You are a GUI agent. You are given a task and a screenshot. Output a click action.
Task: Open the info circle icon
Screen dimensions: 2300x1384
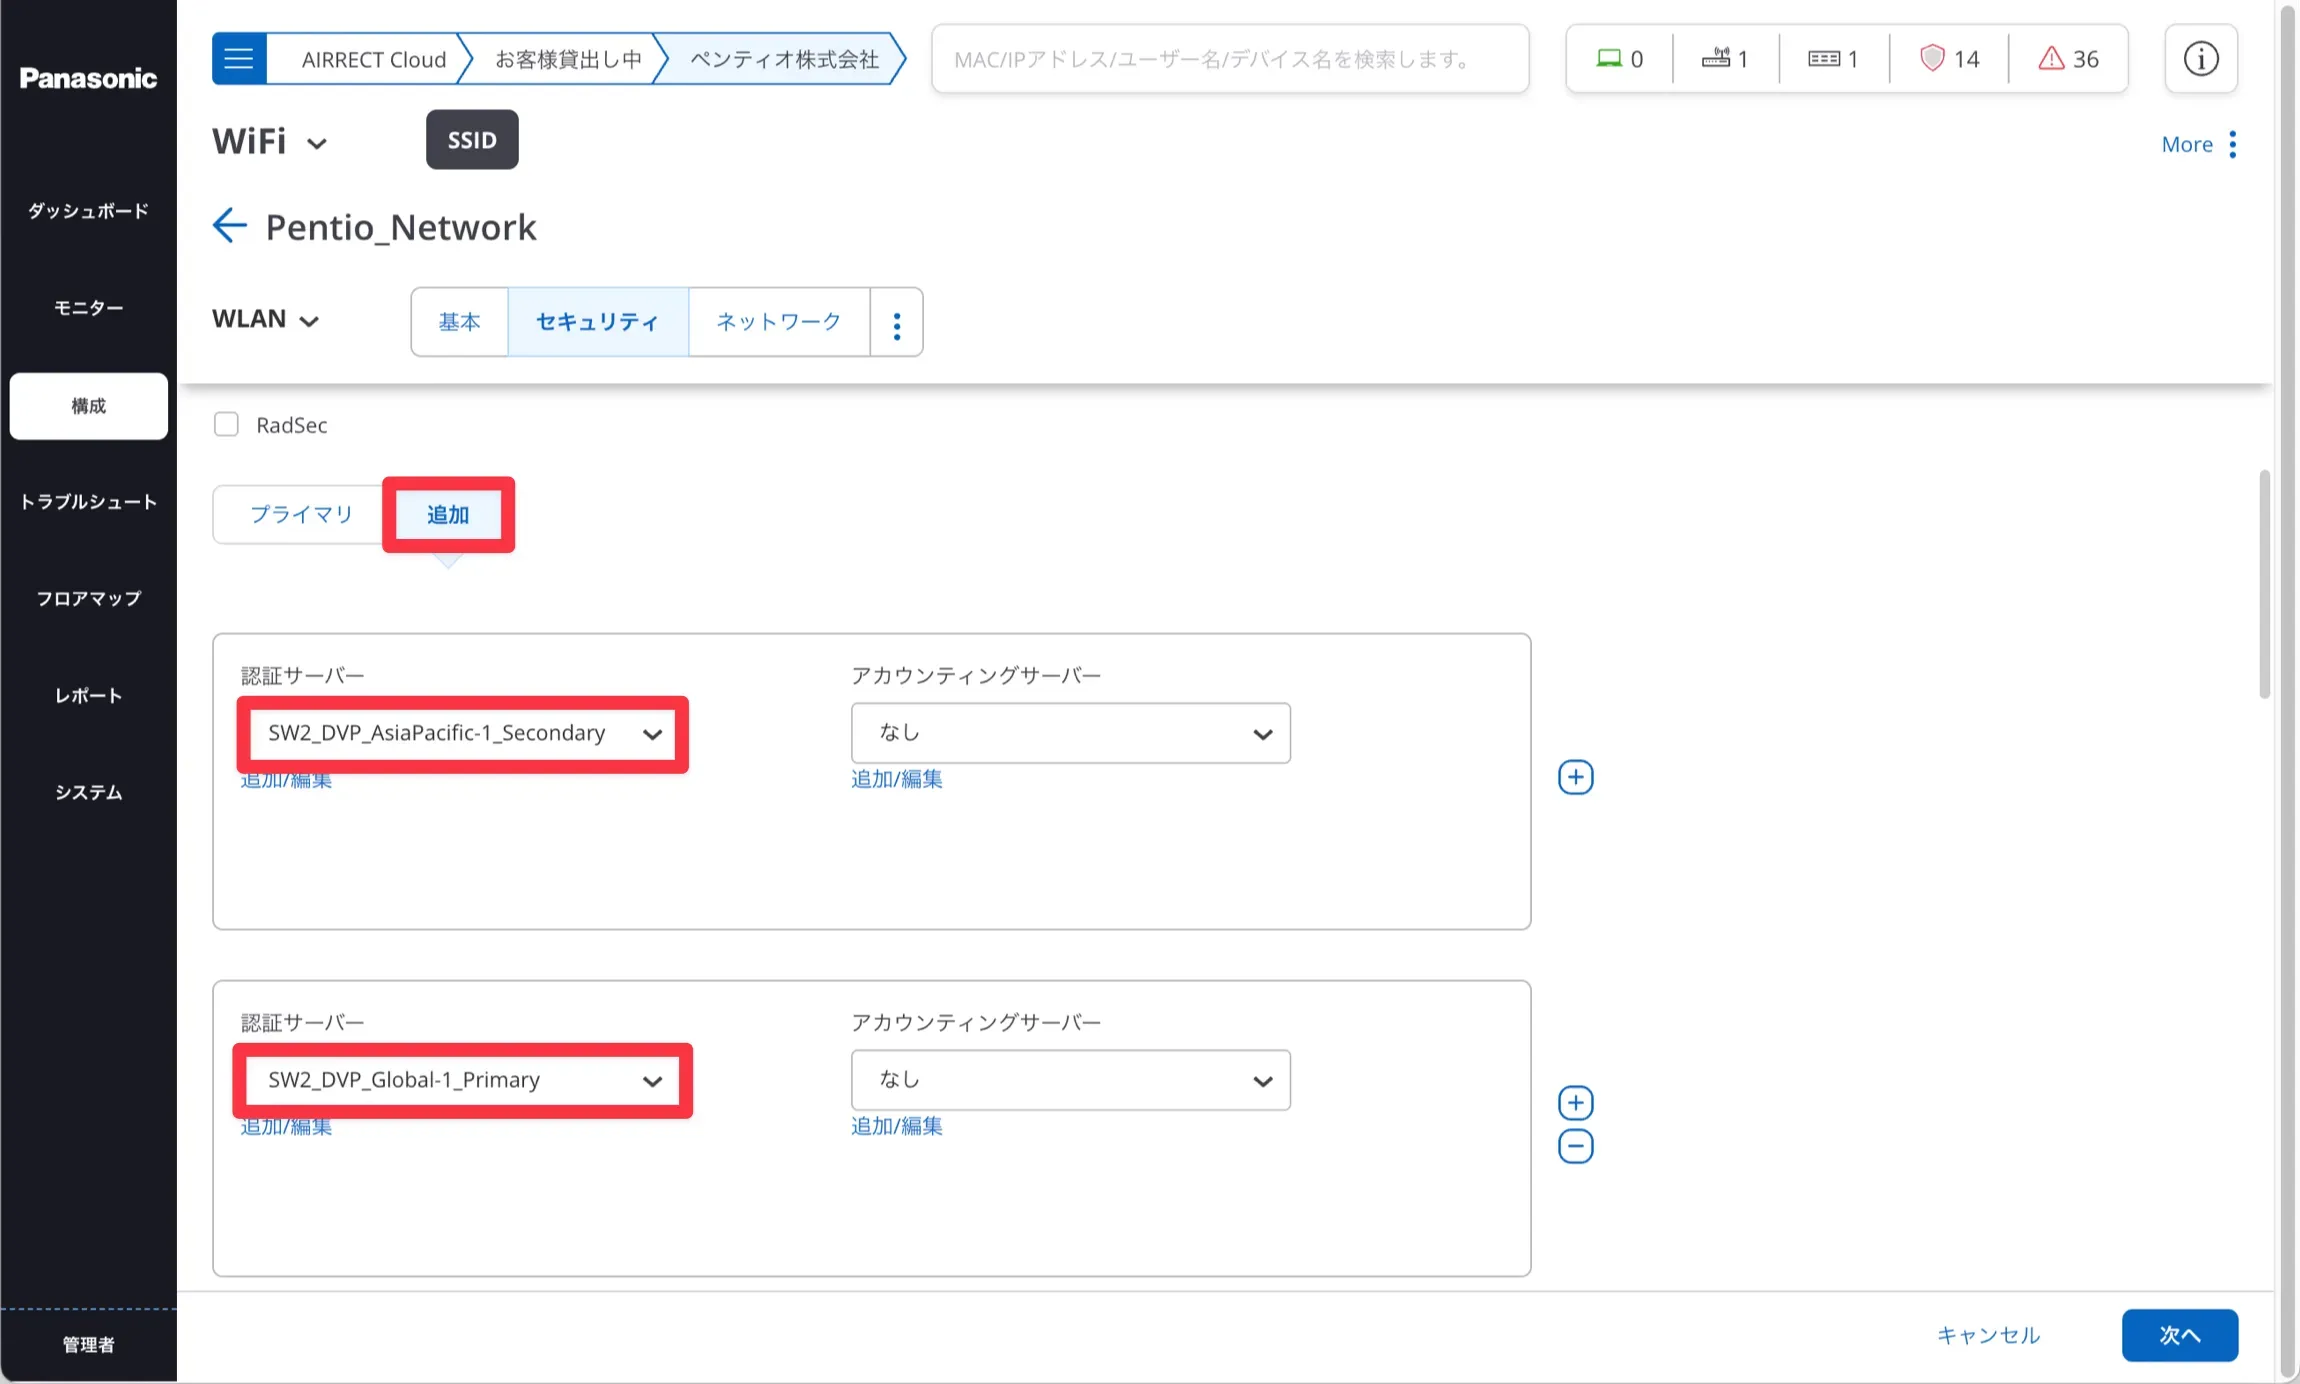coord(2200,59)
